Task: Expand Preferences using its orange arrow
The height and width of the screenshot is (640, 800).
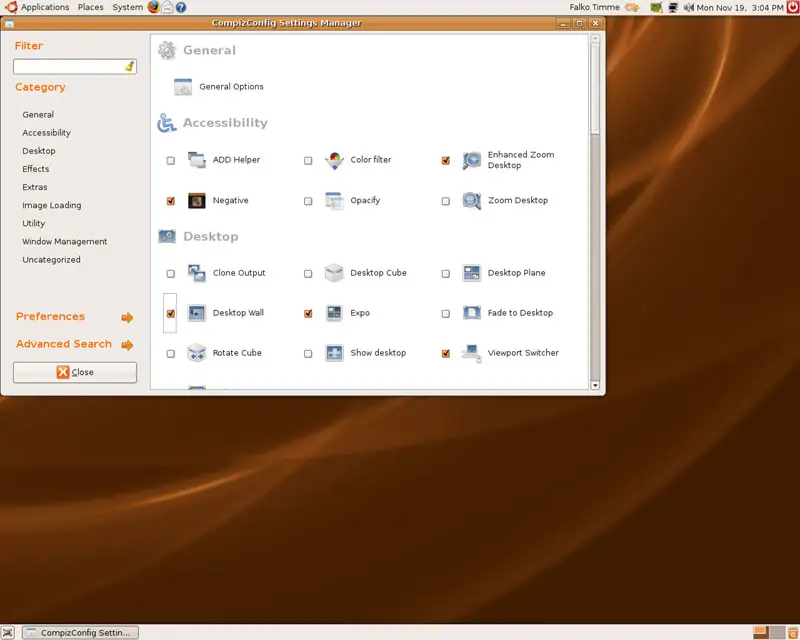Action: (x=127, y=318)
